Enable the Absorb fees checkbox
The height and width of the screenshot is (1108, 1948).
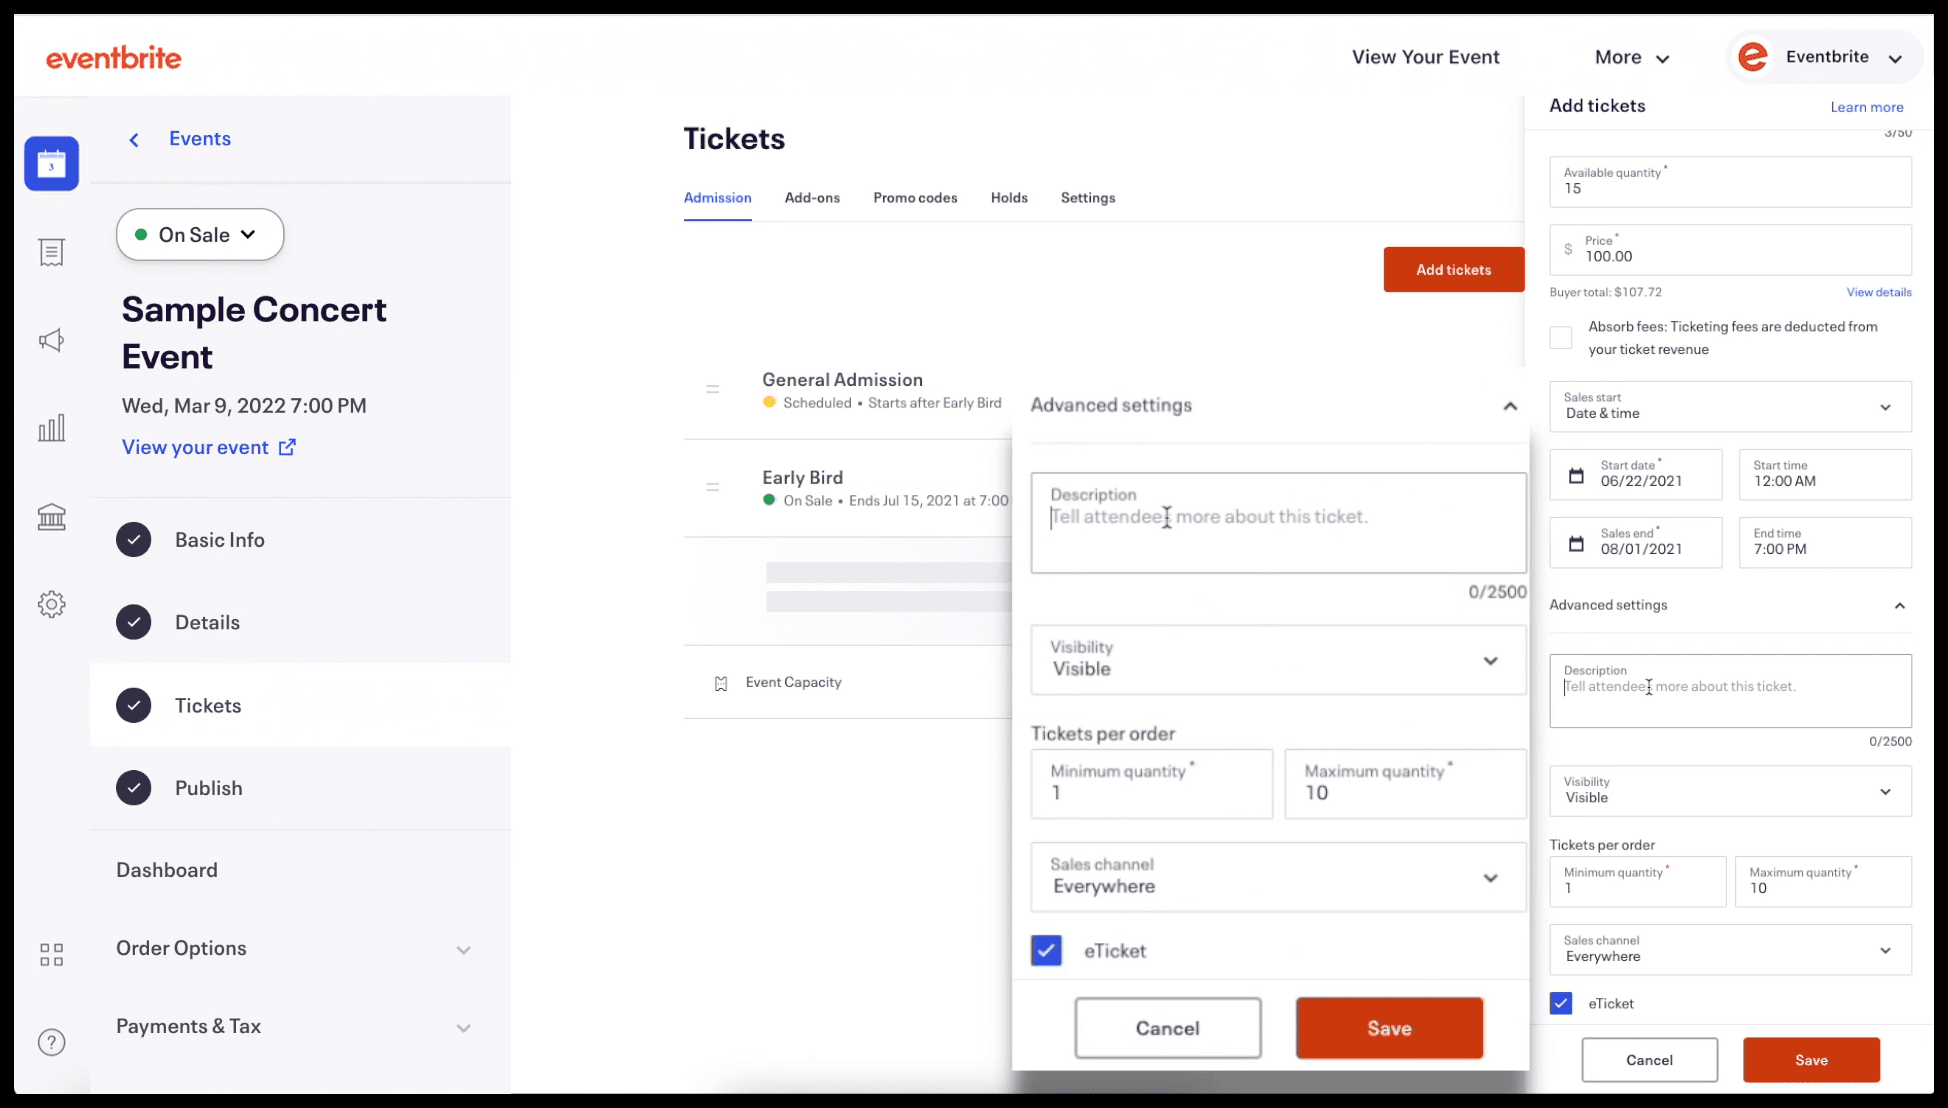pos(1560,337)
